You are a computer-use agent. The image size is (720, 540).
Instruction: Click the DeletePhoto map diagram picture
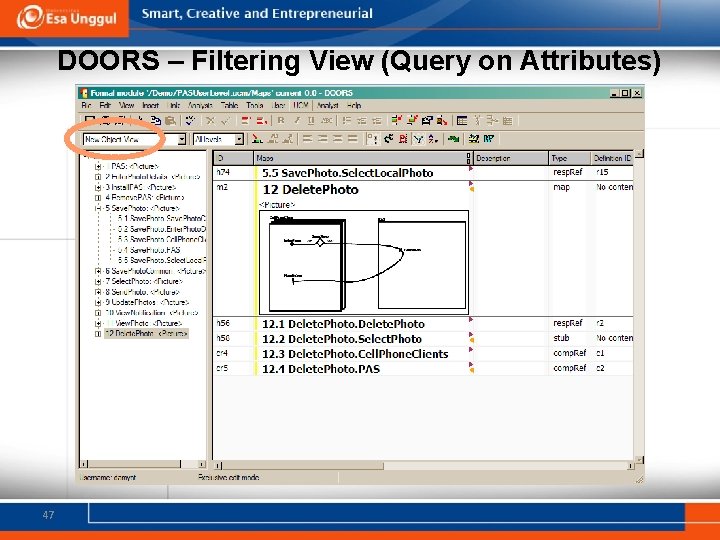[x=364, y=262]
